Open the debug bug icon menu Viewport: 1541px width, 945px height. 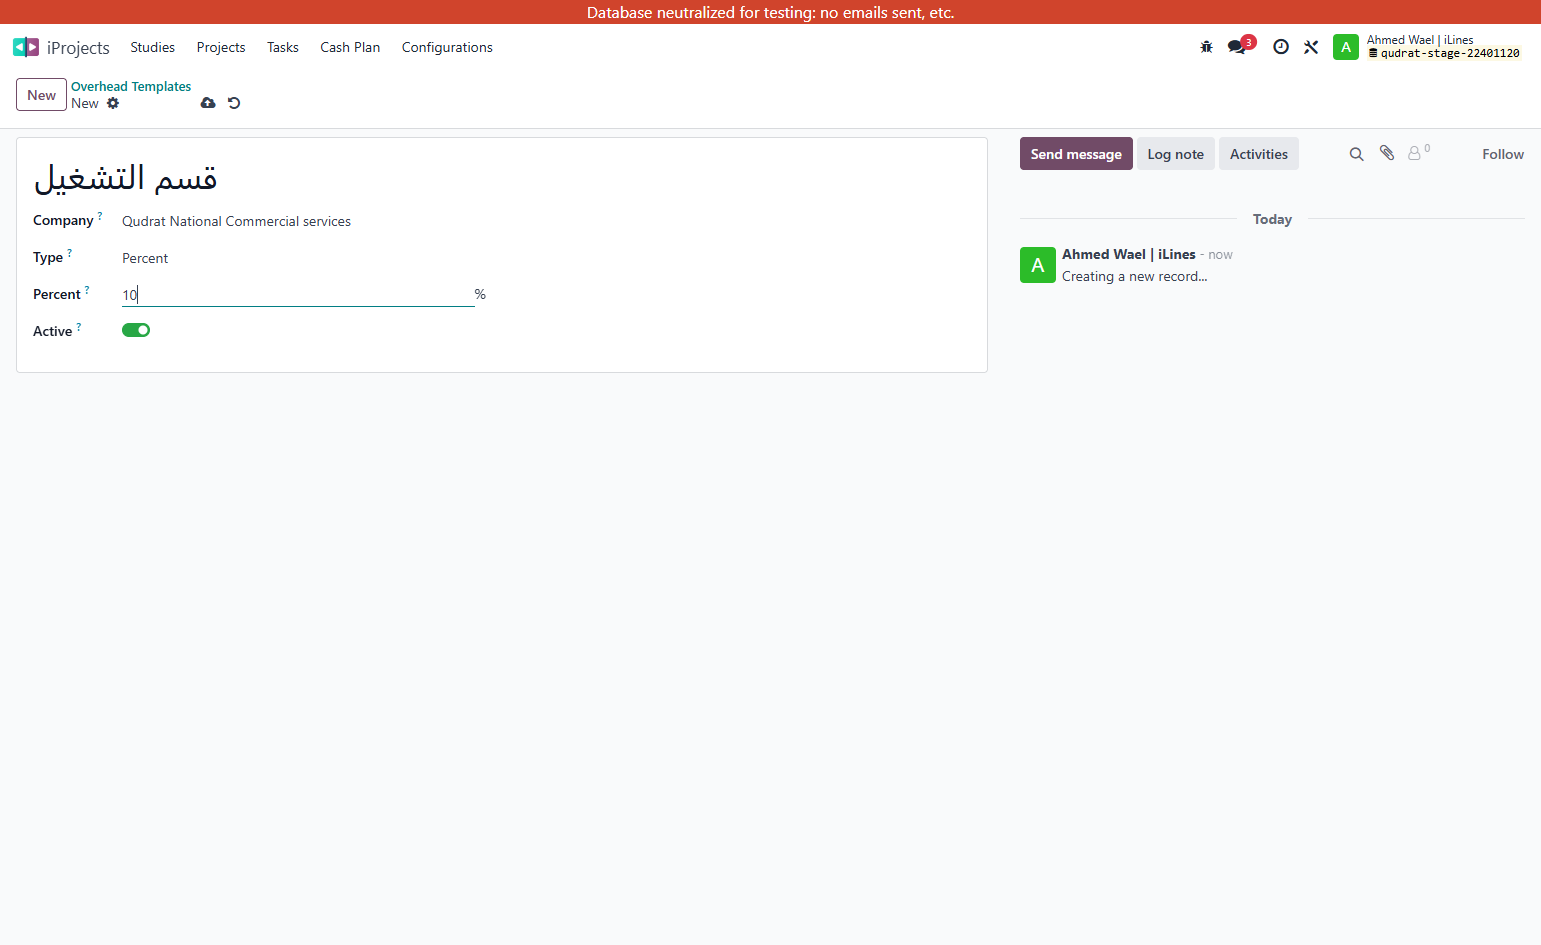1206,47
